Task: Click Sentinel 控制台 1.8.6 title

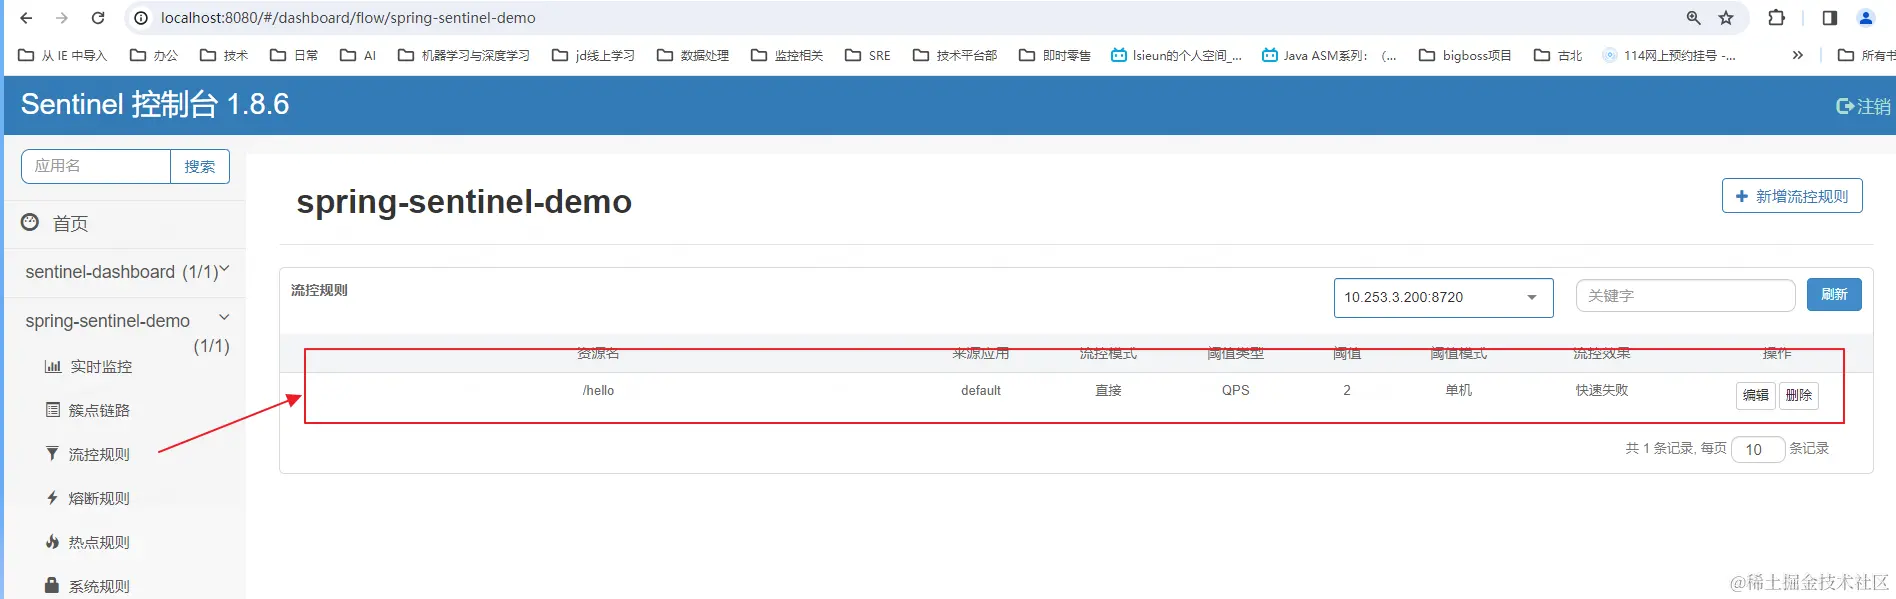Action: click(155, 104)
